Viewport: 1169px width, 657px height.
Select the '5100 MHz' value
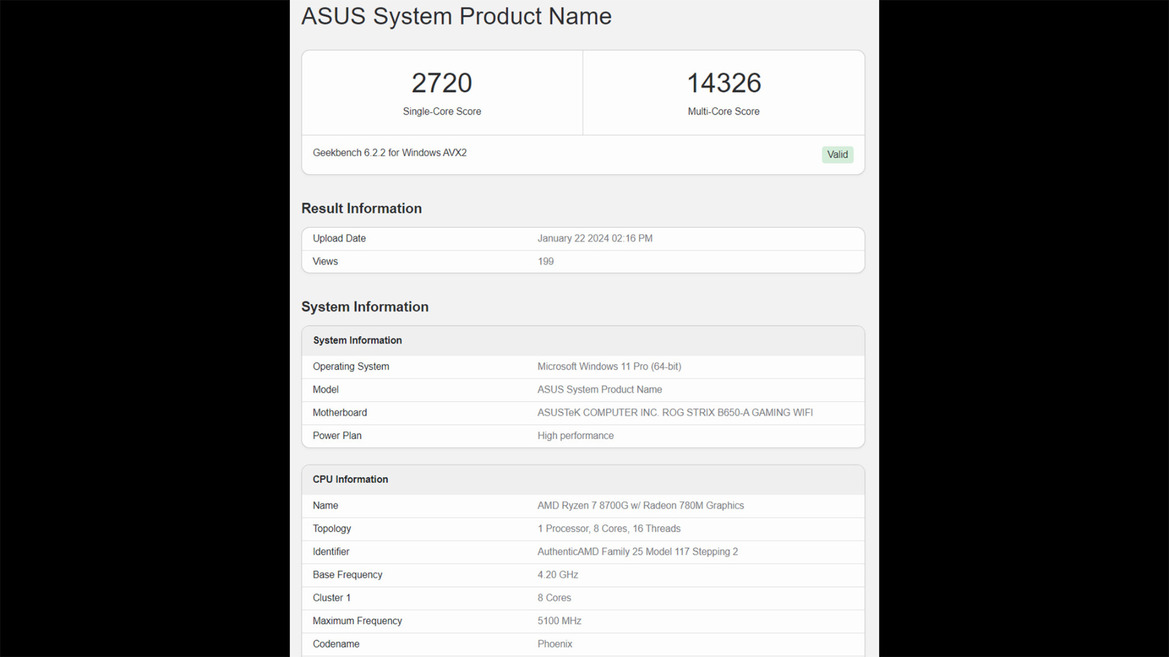click(559, 622)
